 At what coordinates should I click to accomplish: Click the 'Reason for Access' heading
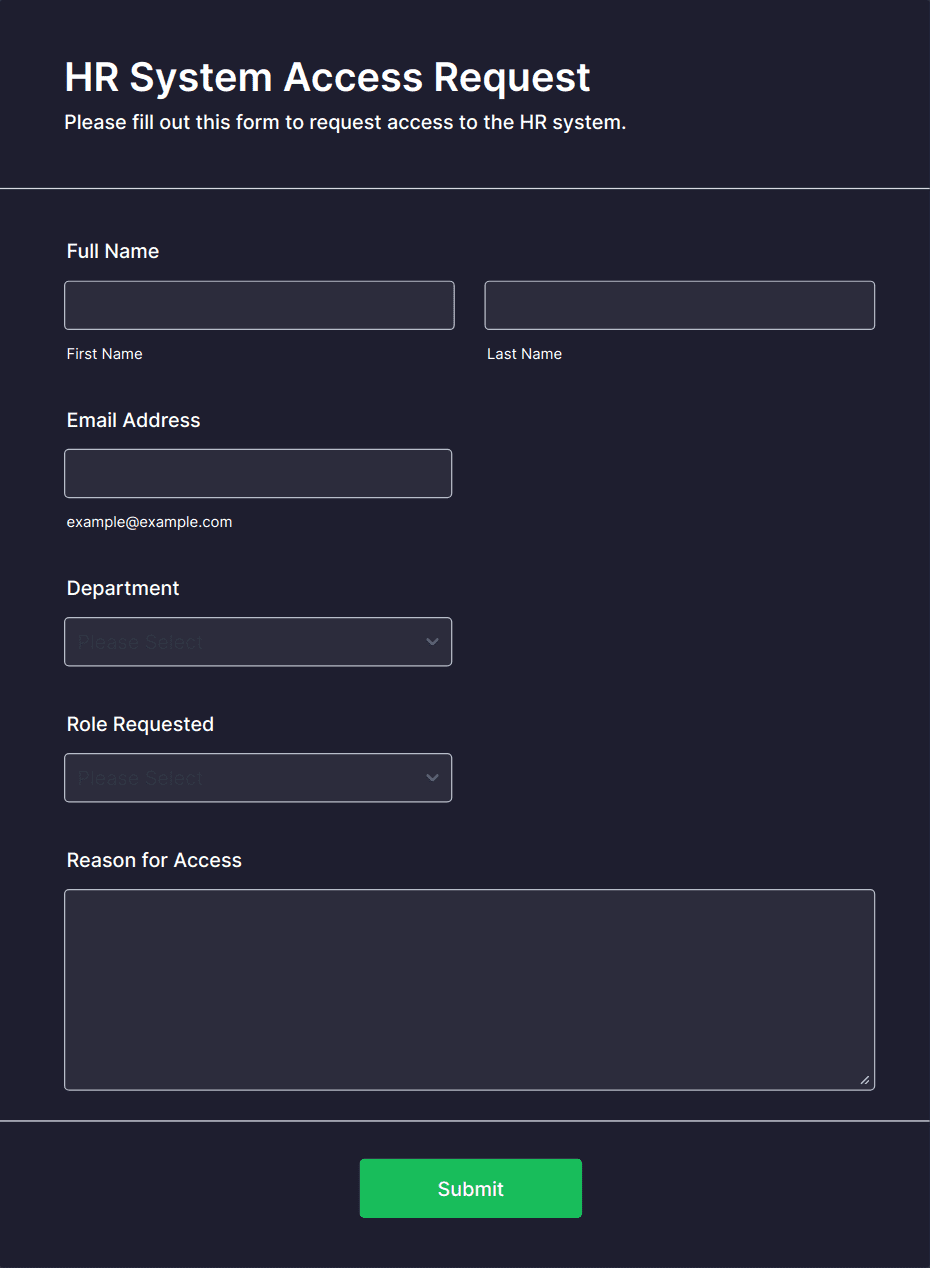(153, 860)
